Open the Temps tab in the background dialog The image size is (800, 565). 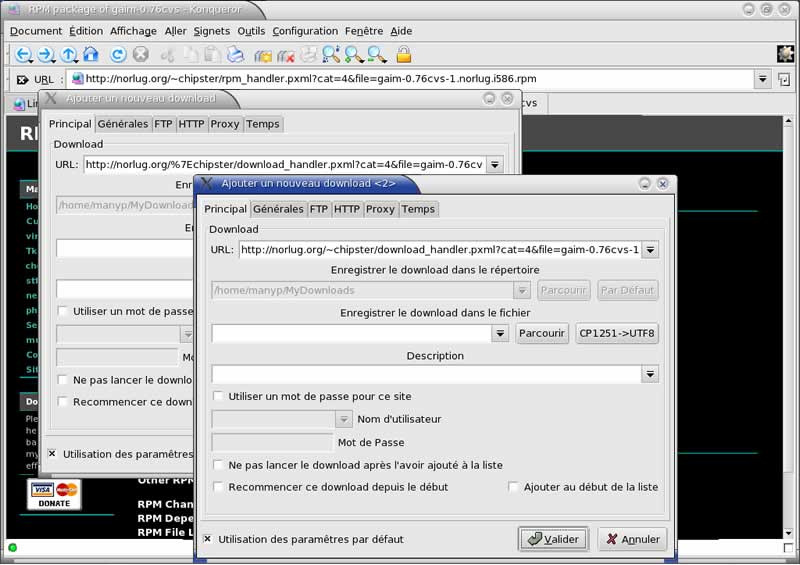tap(263, 124)
